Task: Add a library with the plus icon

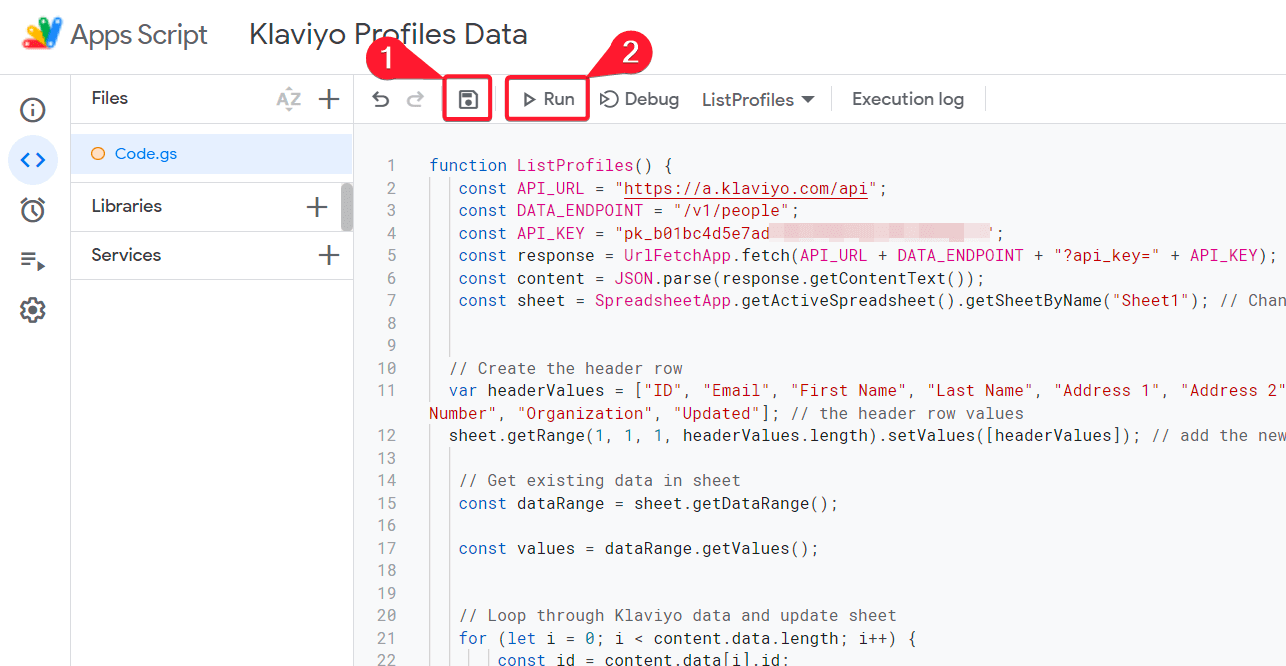Action: (x=317, y=207)
